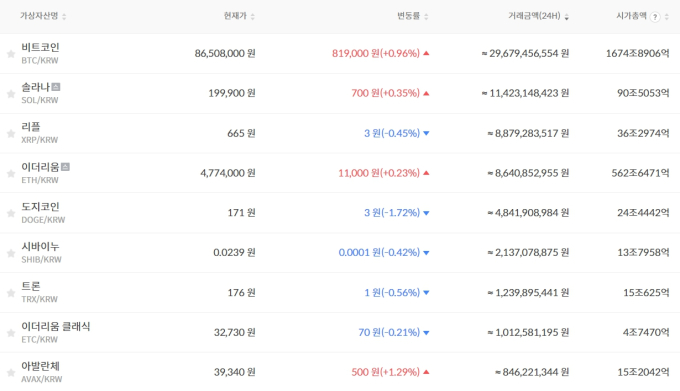Image resolution: width=680 pixels, height=391 pixels.
Task: Mark 시바이누 SHIB/KRW as favorite
Action: (11, 253)
